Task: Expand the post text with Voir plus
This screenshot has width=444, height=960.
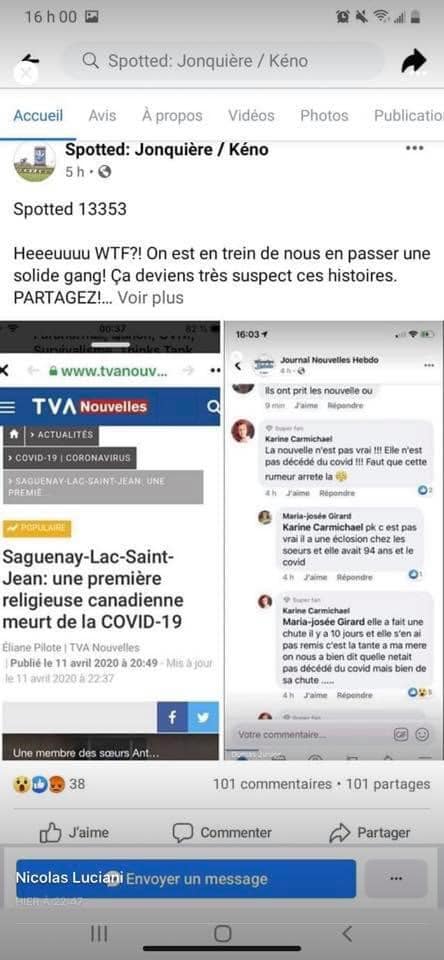Action: point(150,298)
